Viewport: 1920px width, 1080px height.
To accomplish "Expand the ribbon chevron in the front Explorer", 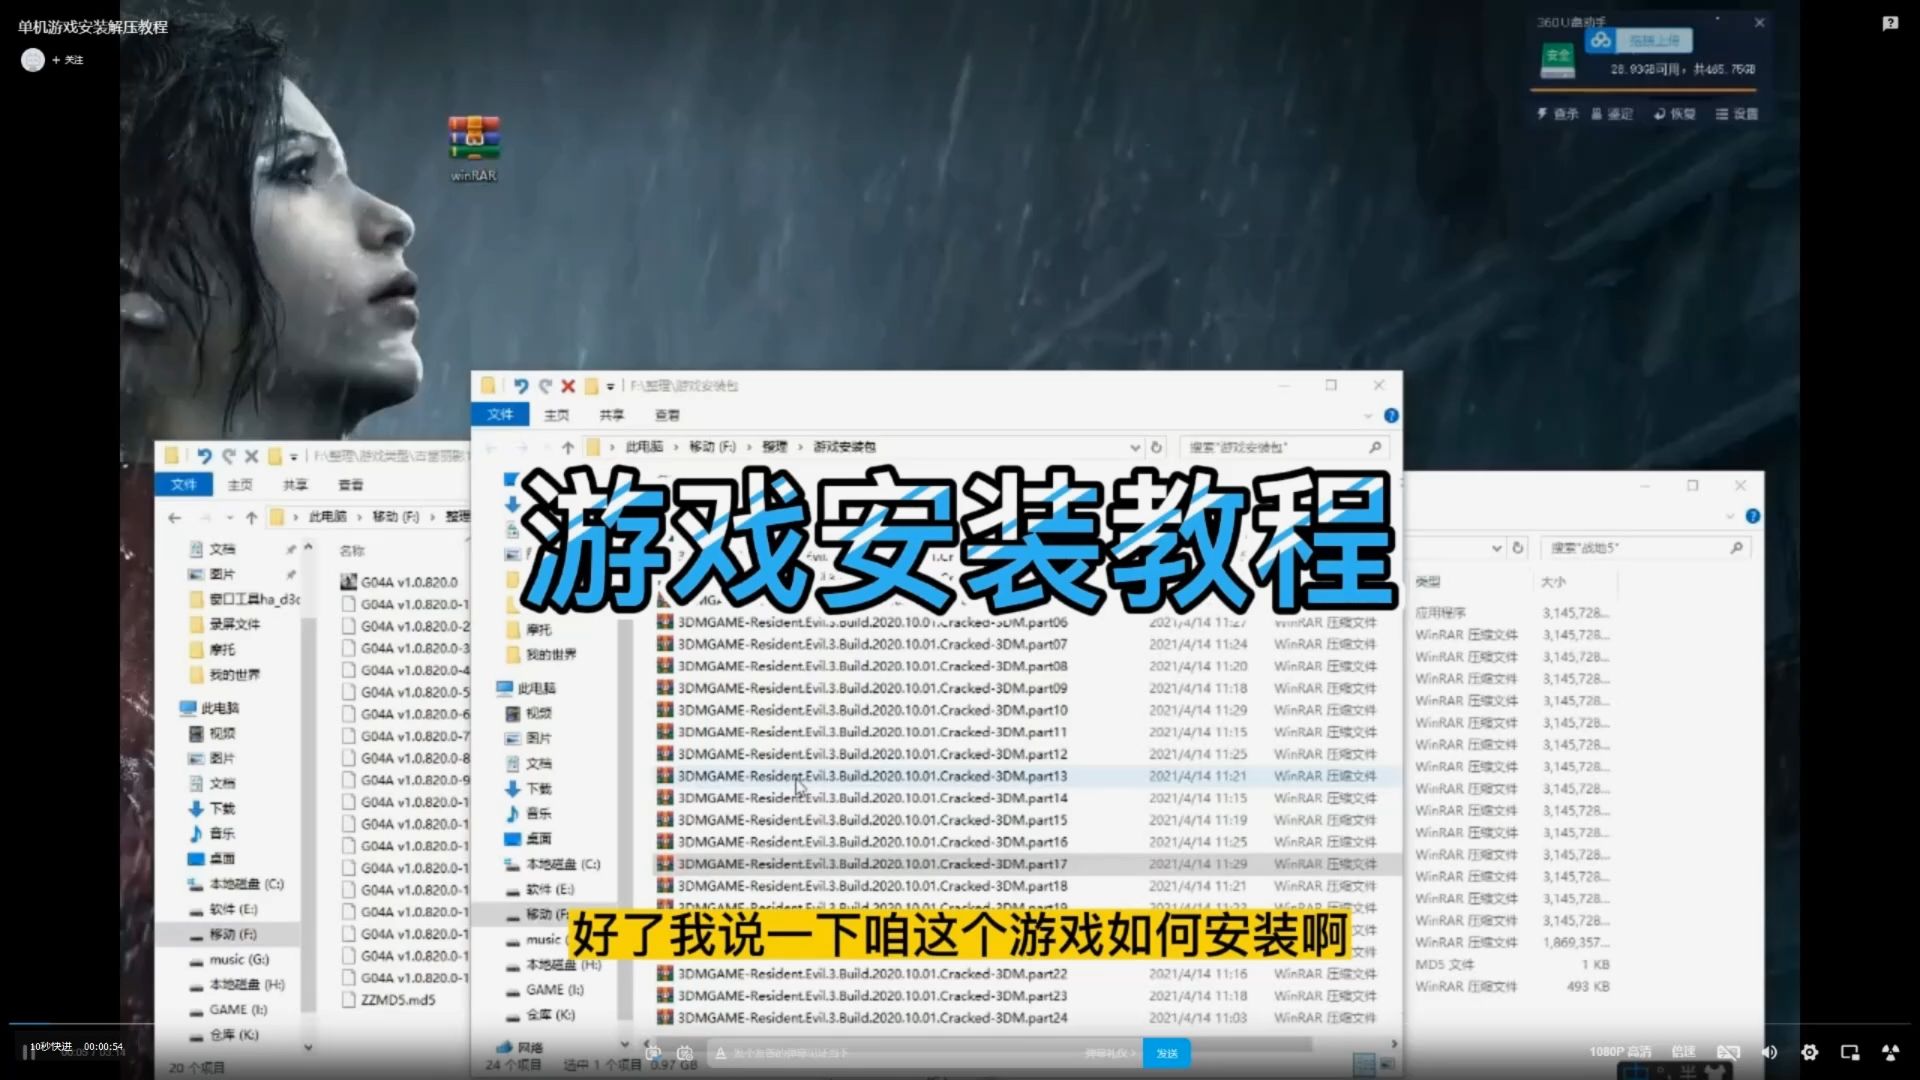I will point(1368,415).
